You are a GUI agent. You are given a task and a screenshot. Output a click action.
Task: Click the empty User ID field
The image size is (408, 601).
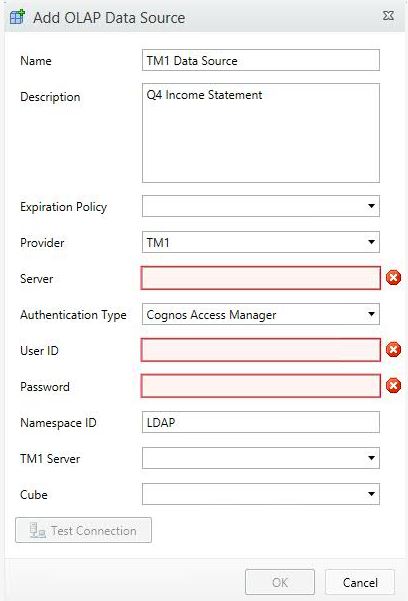261,350
